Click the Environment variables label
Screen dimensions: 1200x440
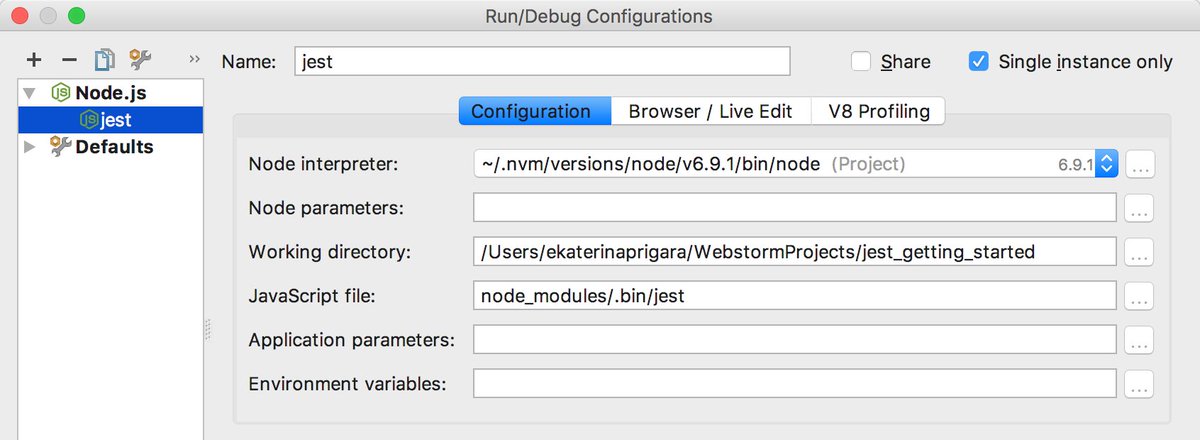[347, 384]
